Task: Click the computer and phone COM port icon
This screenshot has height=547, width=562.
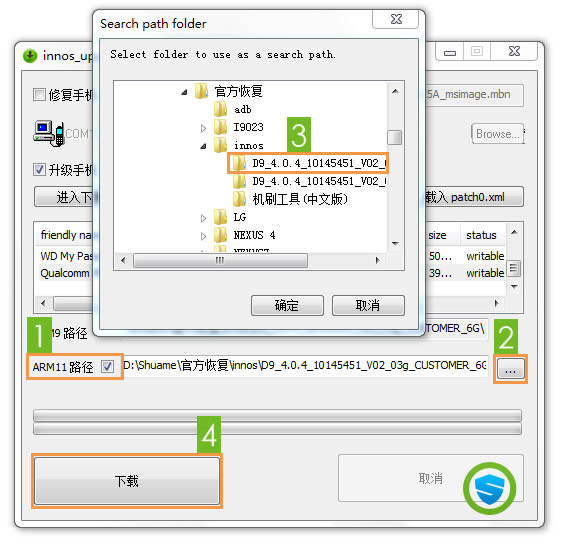Action: [x=49, y=133]
